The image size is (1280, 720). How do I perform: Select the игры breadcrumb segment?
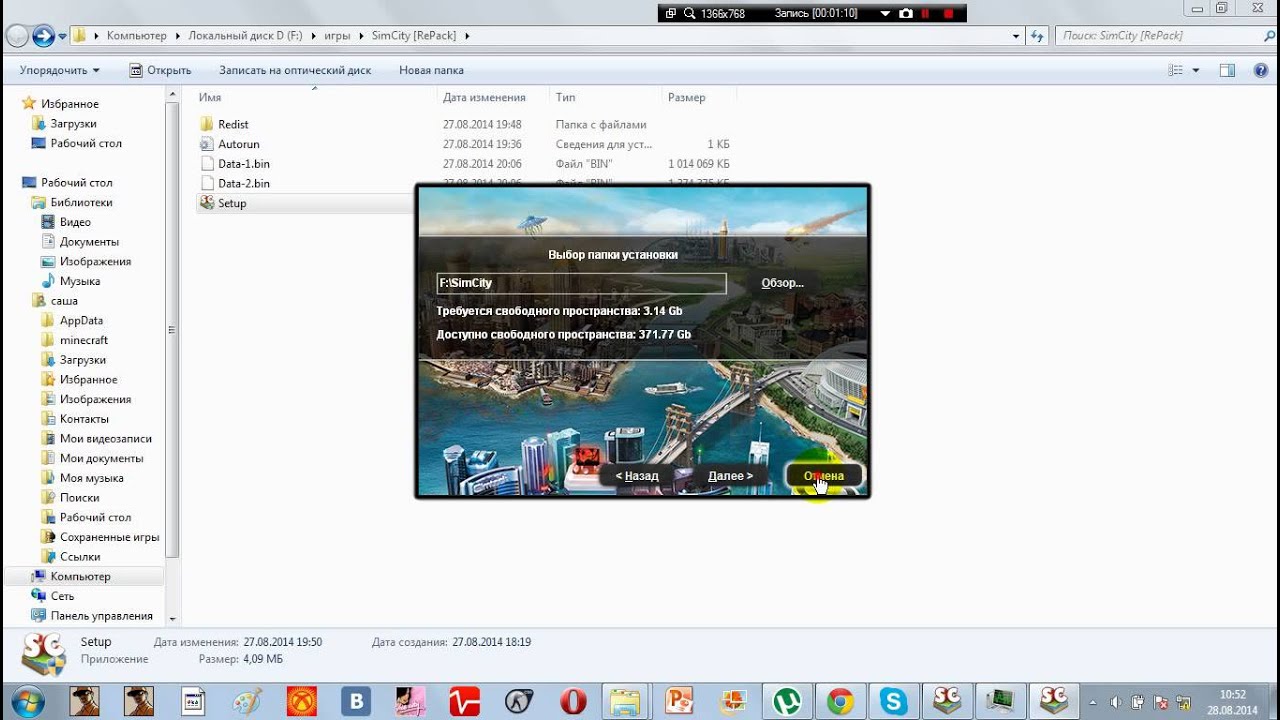coord(337,36)
